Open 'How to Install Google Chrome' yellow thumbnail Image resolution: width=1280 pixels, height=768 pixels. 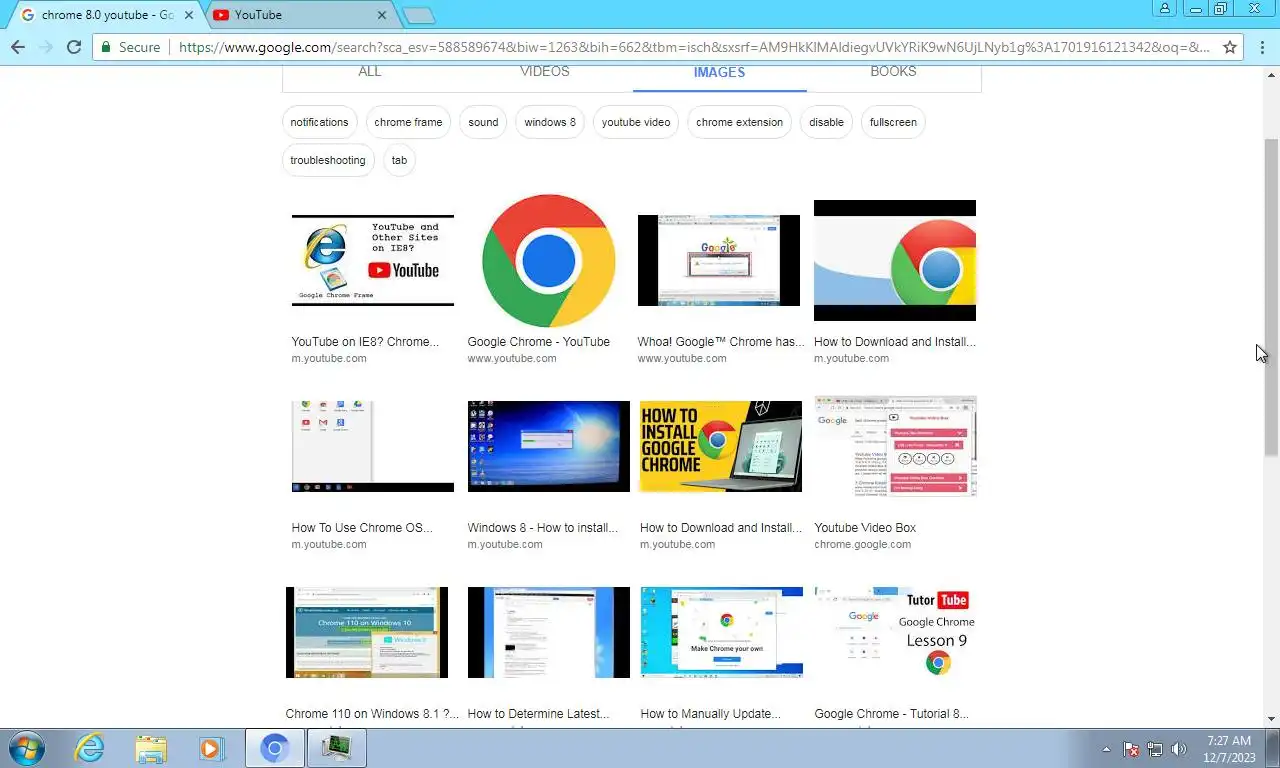(721, 446)
